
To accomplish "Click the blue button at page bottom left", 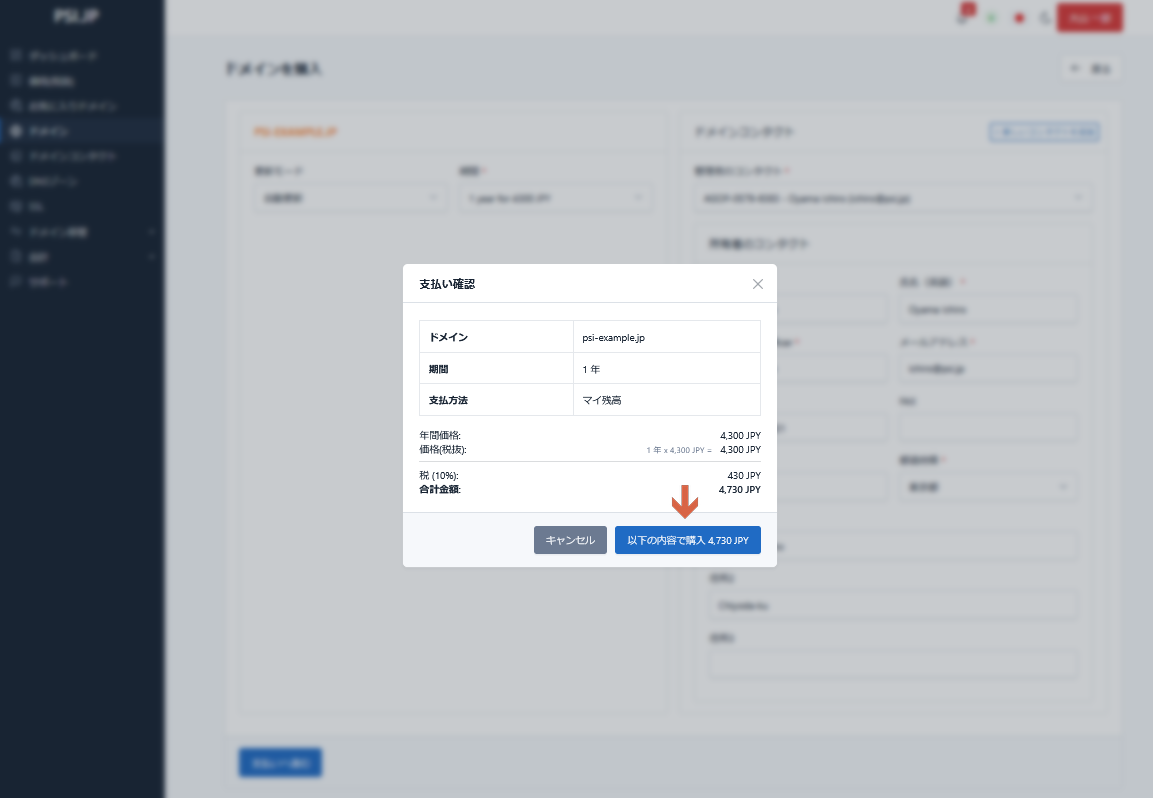I will pos(280,762).
